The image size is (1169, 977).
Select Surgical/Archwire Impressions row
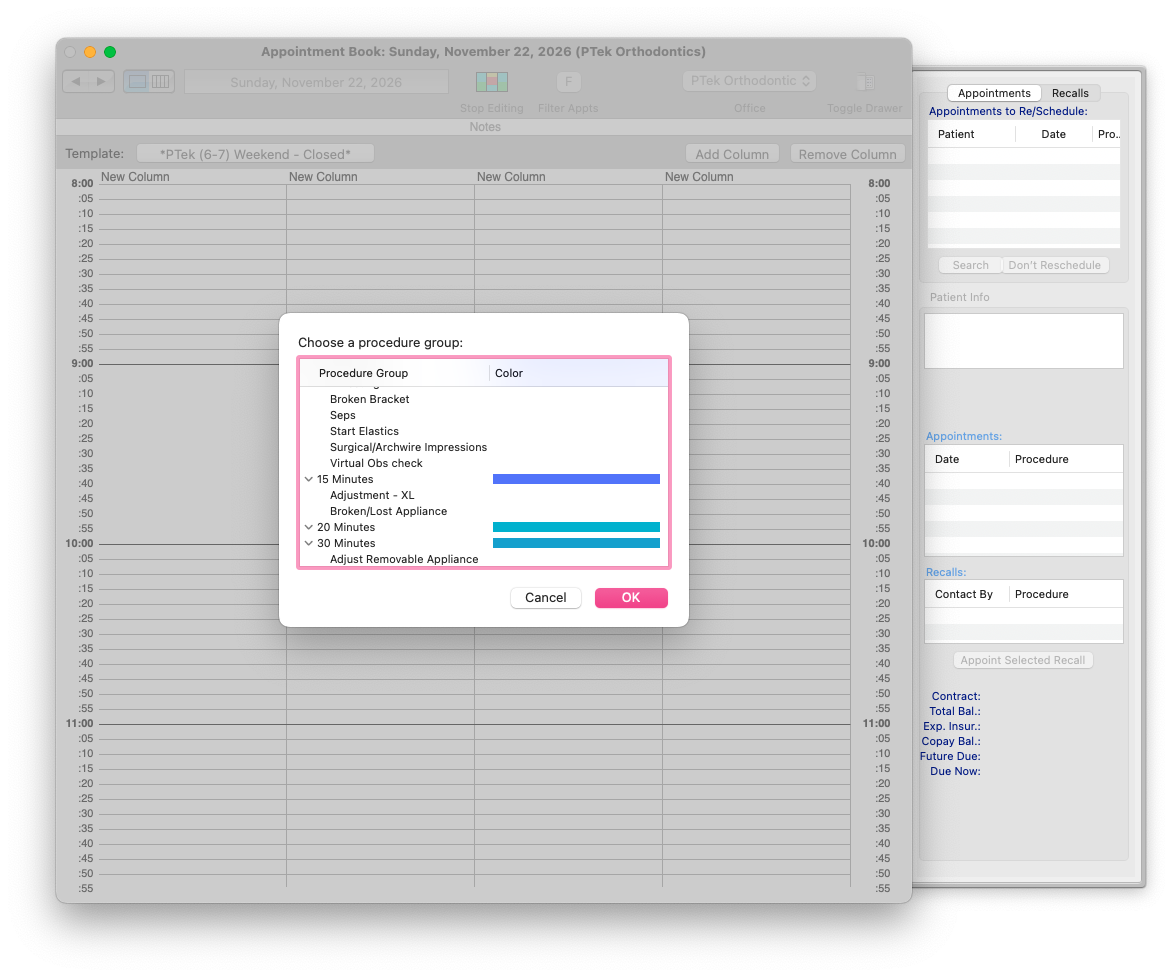(484, 447)
